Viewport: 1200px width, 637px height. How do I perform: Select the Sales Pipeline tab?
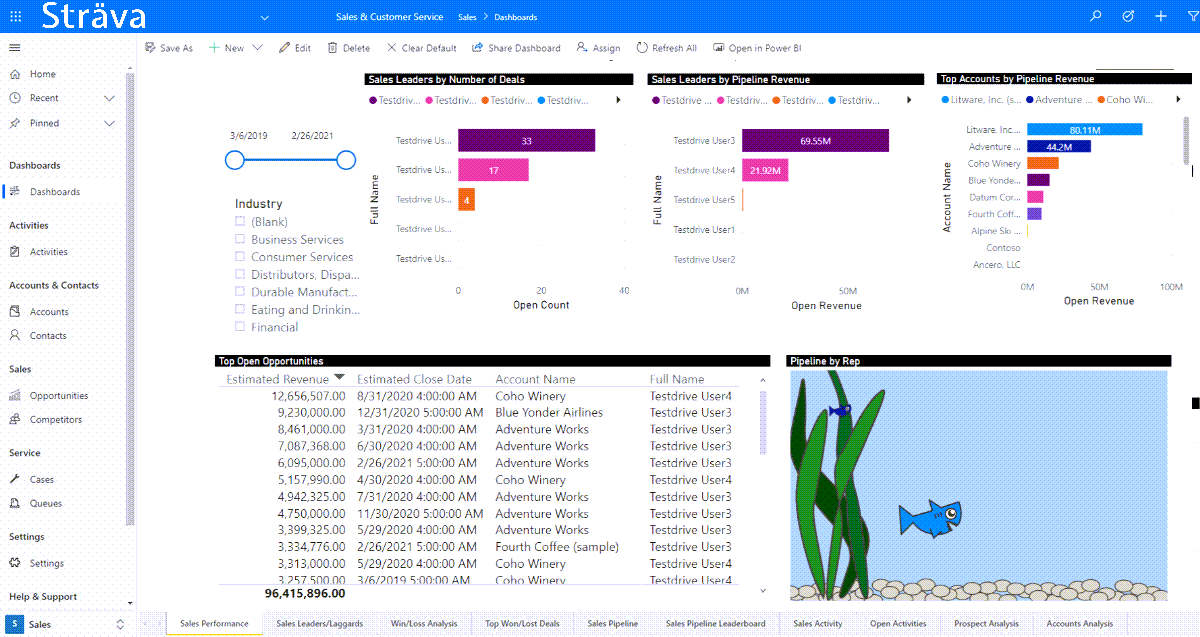tap(612, 624)
